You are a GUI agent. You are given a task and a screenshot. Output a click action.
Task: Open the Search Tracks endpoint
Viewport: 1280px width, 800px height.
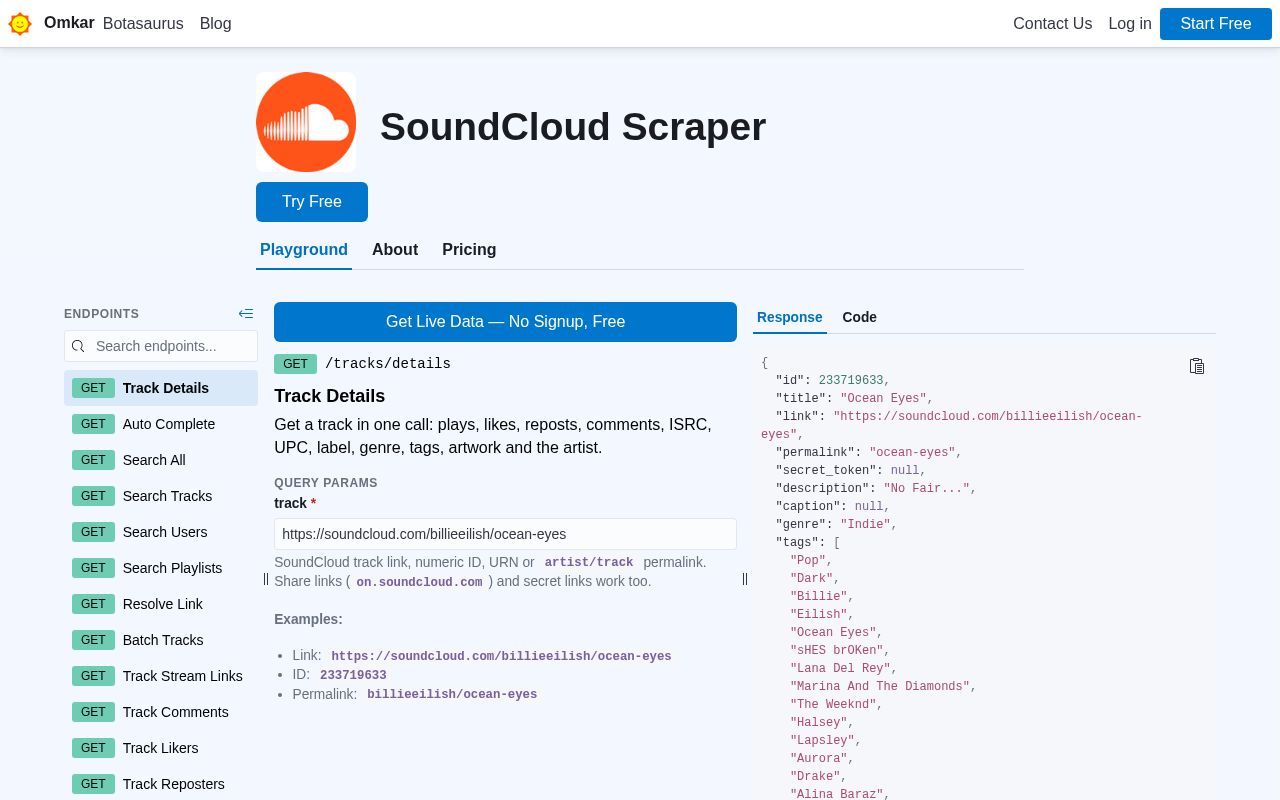pyautogui.click(x=161, y=496)
